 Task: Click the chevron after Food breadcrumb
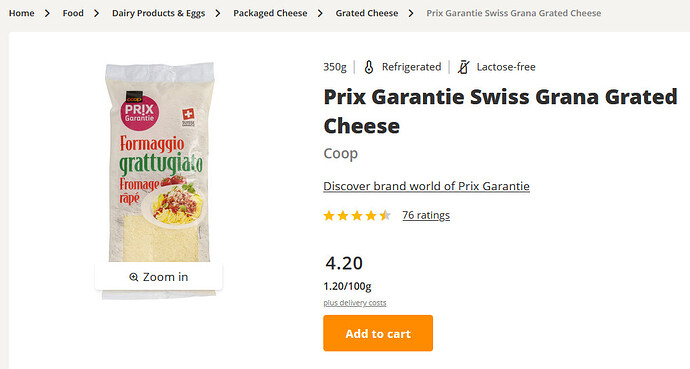click(96, 13)
